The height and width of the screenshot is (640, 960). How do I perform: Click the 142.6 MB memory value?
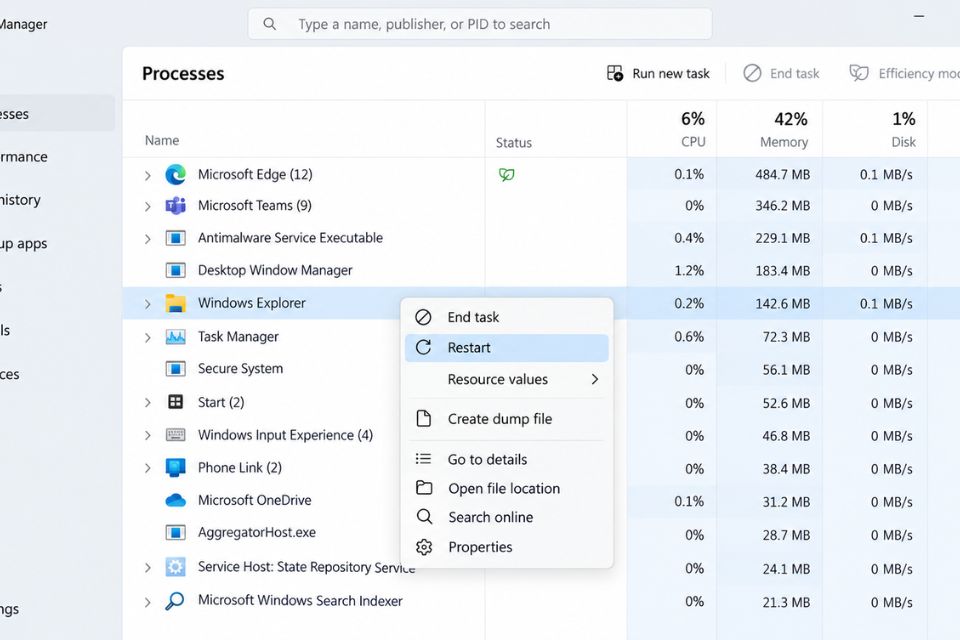pyautogui.click(x=782, y=304)
